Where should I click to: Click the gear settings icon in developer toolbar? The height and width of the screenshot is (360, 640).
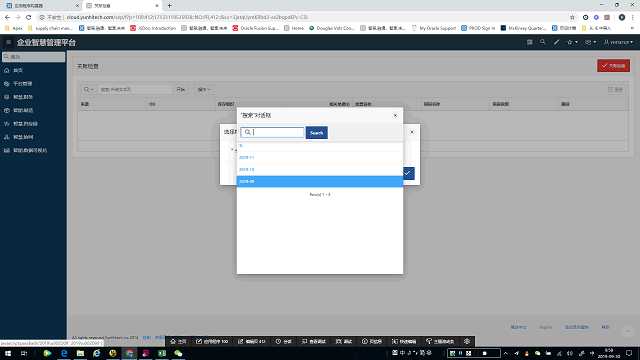467,341
